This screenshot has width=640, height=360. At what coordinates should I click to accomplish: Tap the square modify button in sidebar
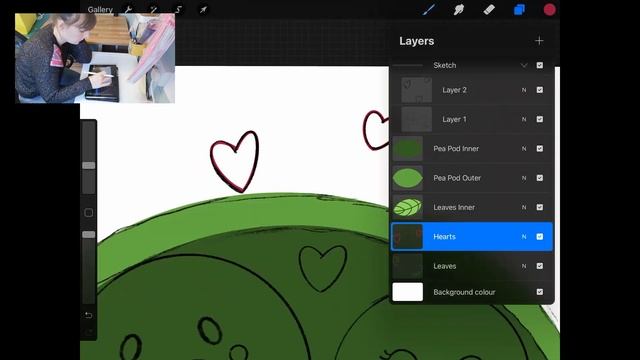coord(89,213)
